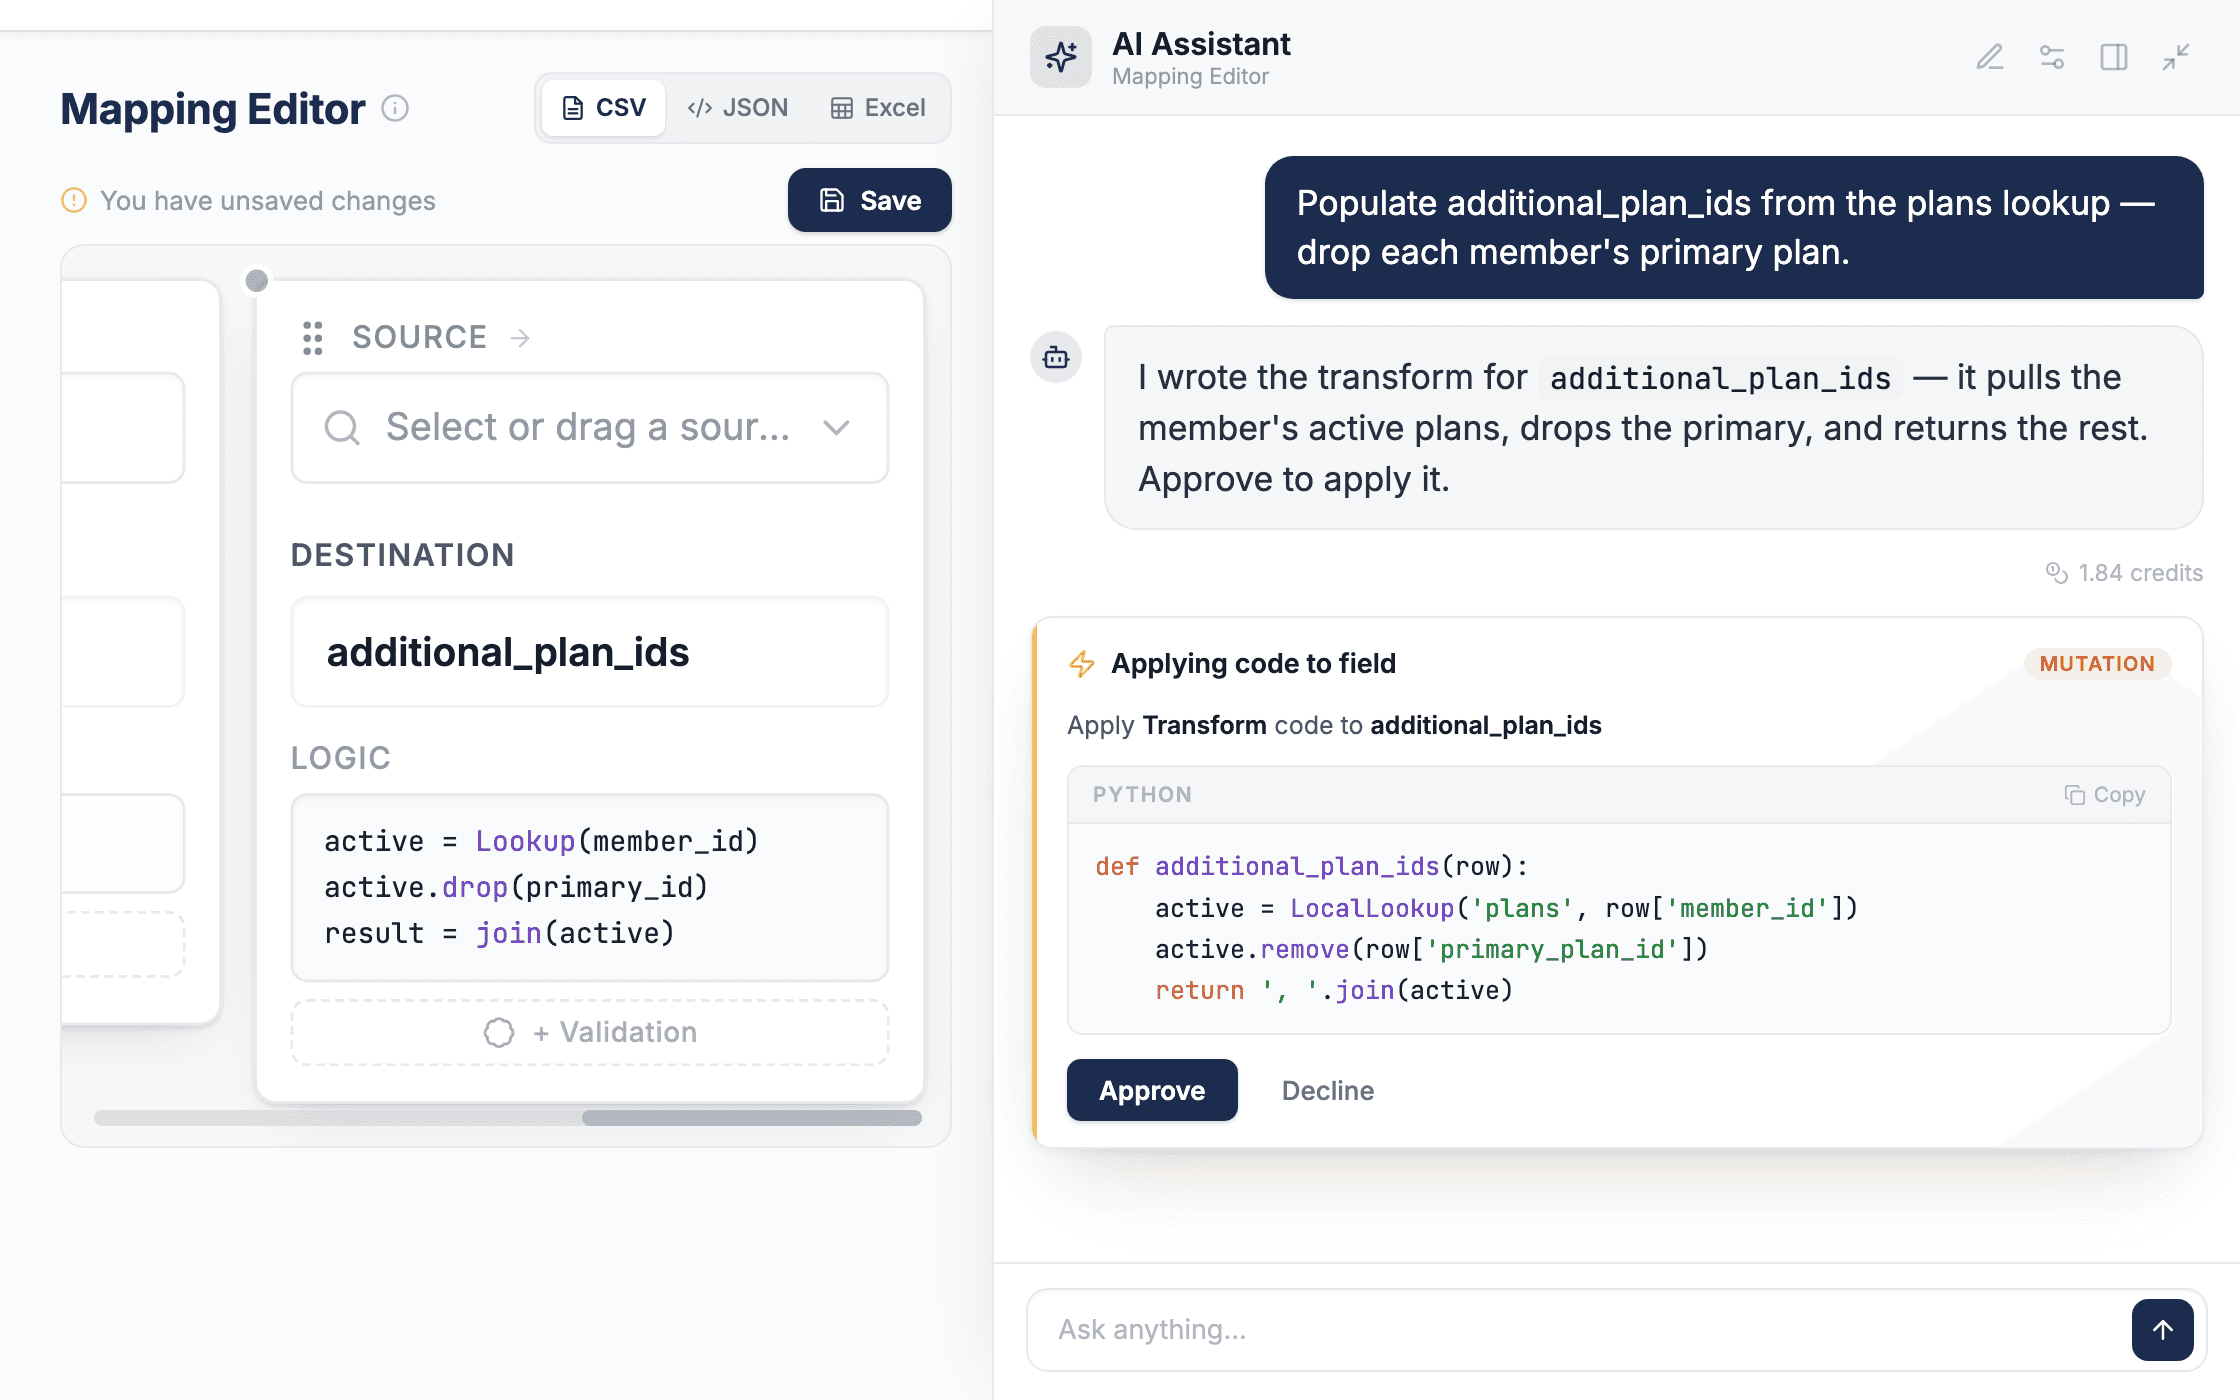Open assistant settings sliders icon
Viewport: 2240px width, 1400px height.
(2052, 57)
